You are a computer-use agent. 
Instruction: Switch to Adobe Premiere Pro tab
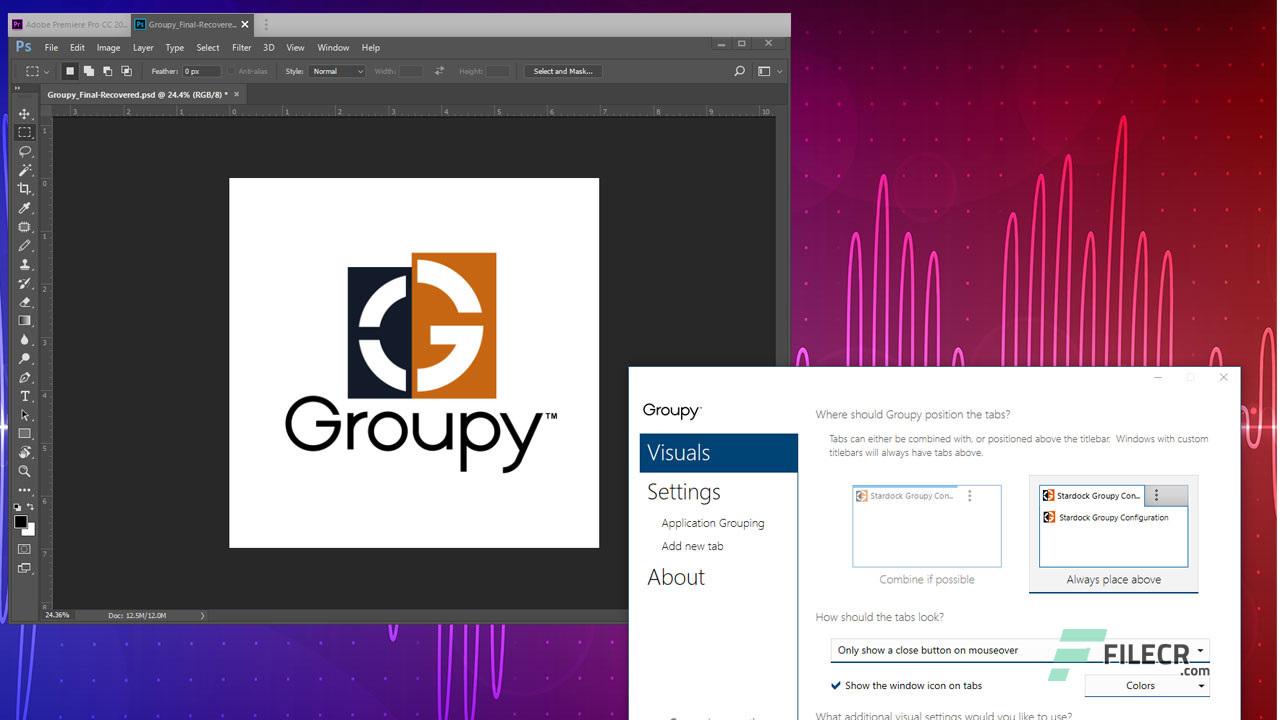pyautogui.click(x=70, y=24)
